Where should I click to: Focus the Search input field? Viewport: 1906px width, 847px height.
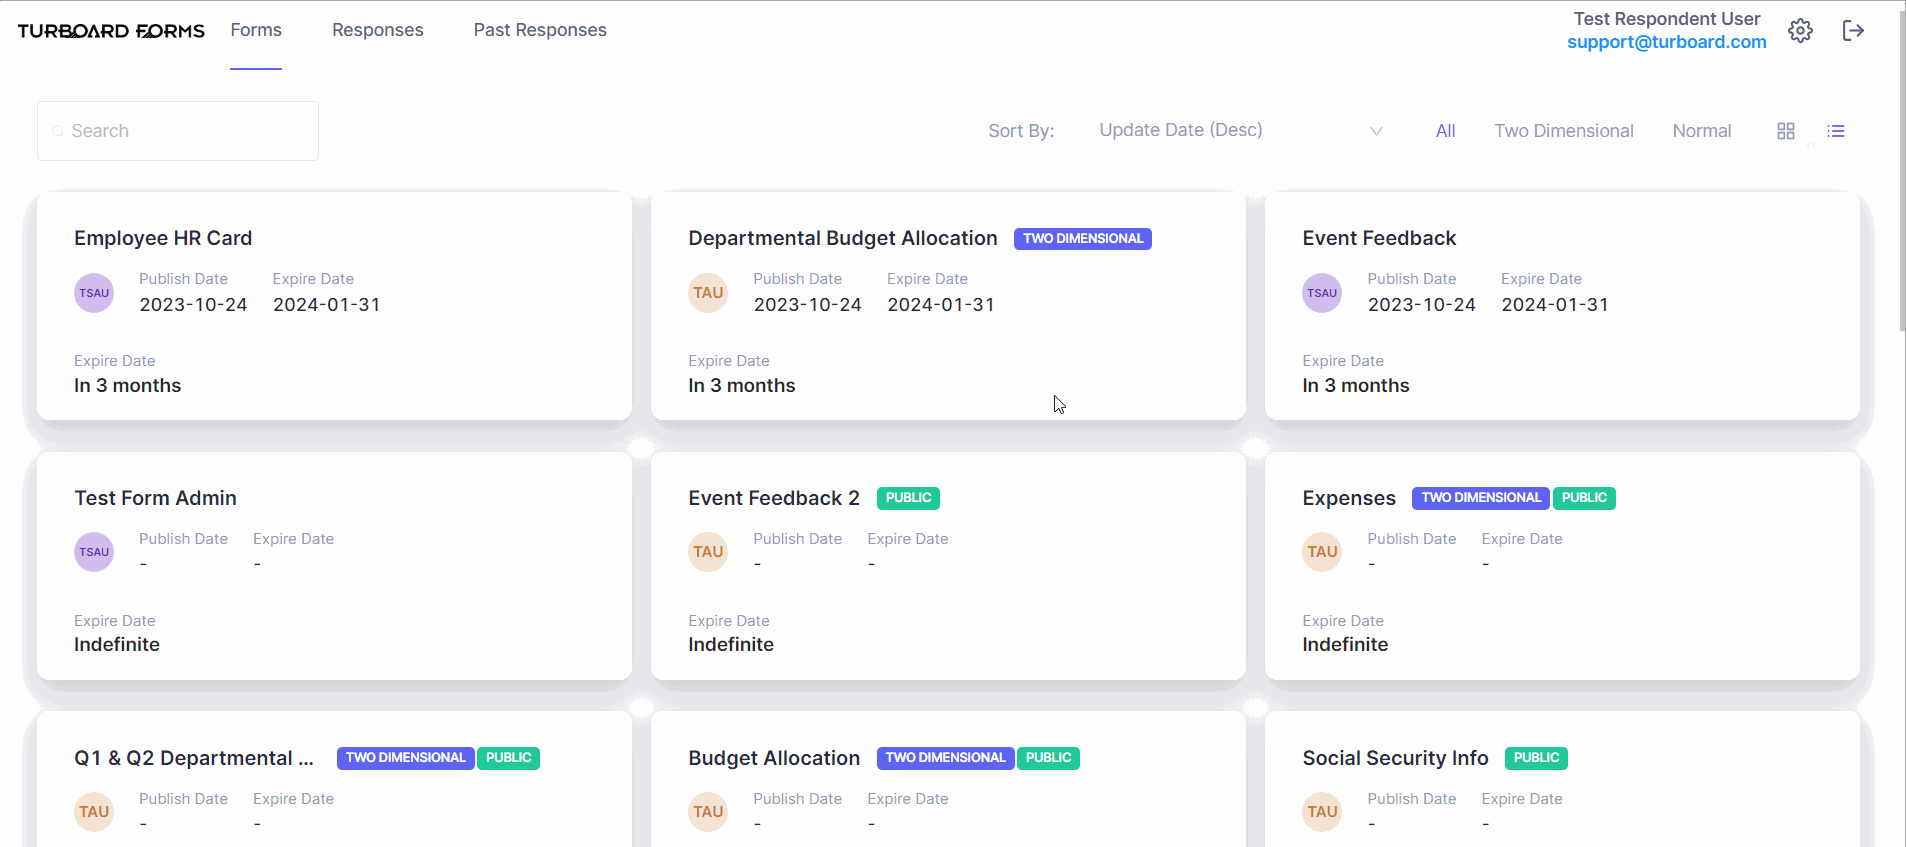178,131
